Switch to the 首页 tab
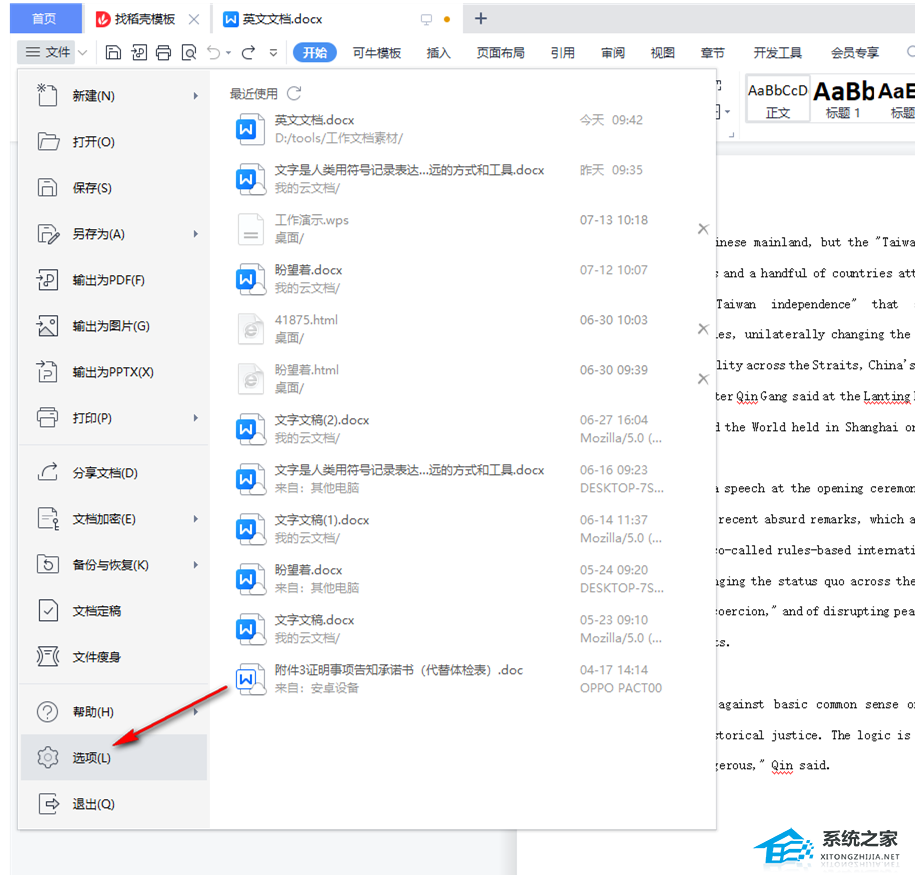The height and width of the screenshot is (875, 915). pos(45,19)
